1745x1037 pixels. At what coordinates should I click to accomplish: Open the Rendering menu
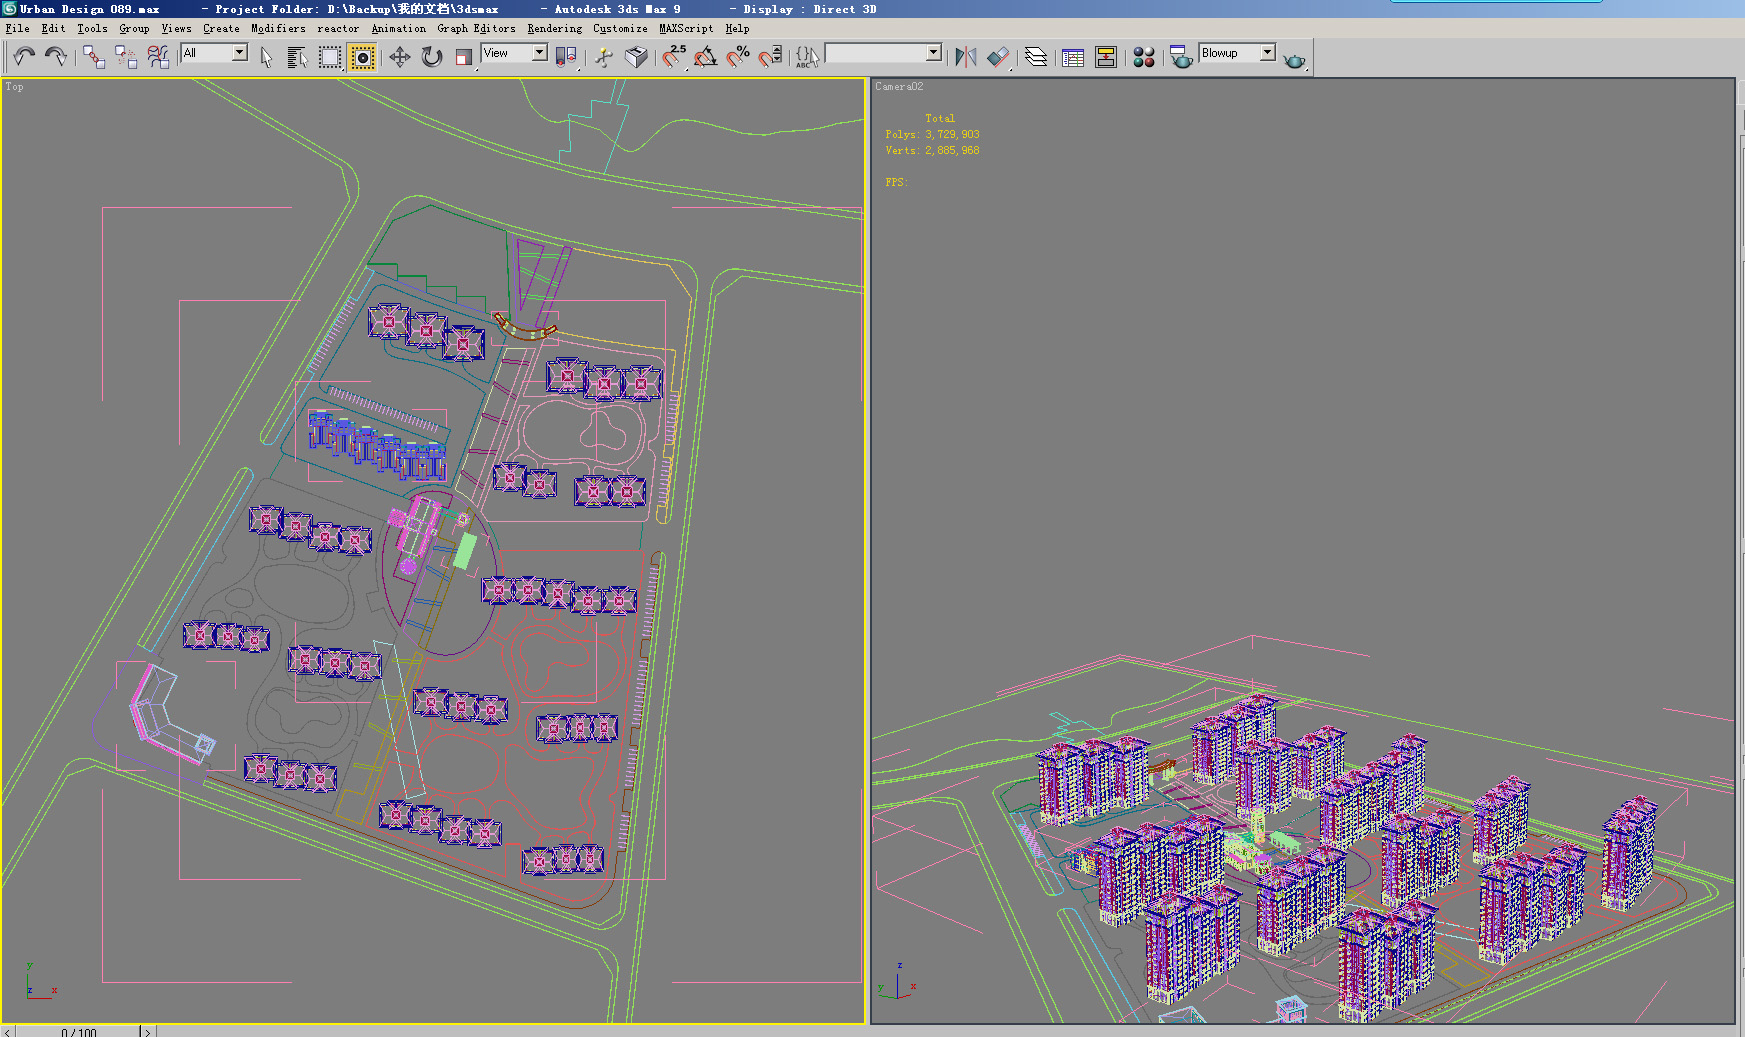554,28
